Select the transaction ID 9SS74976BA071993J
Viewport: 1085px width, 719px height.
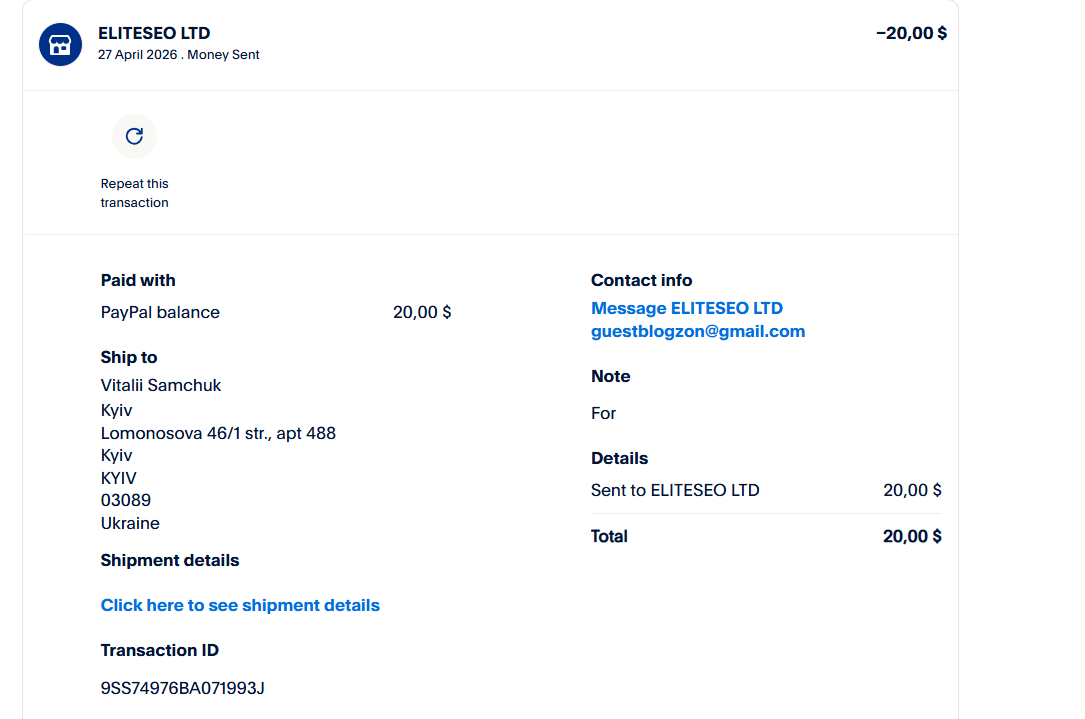pyautogui.click(x=182, y=688)
